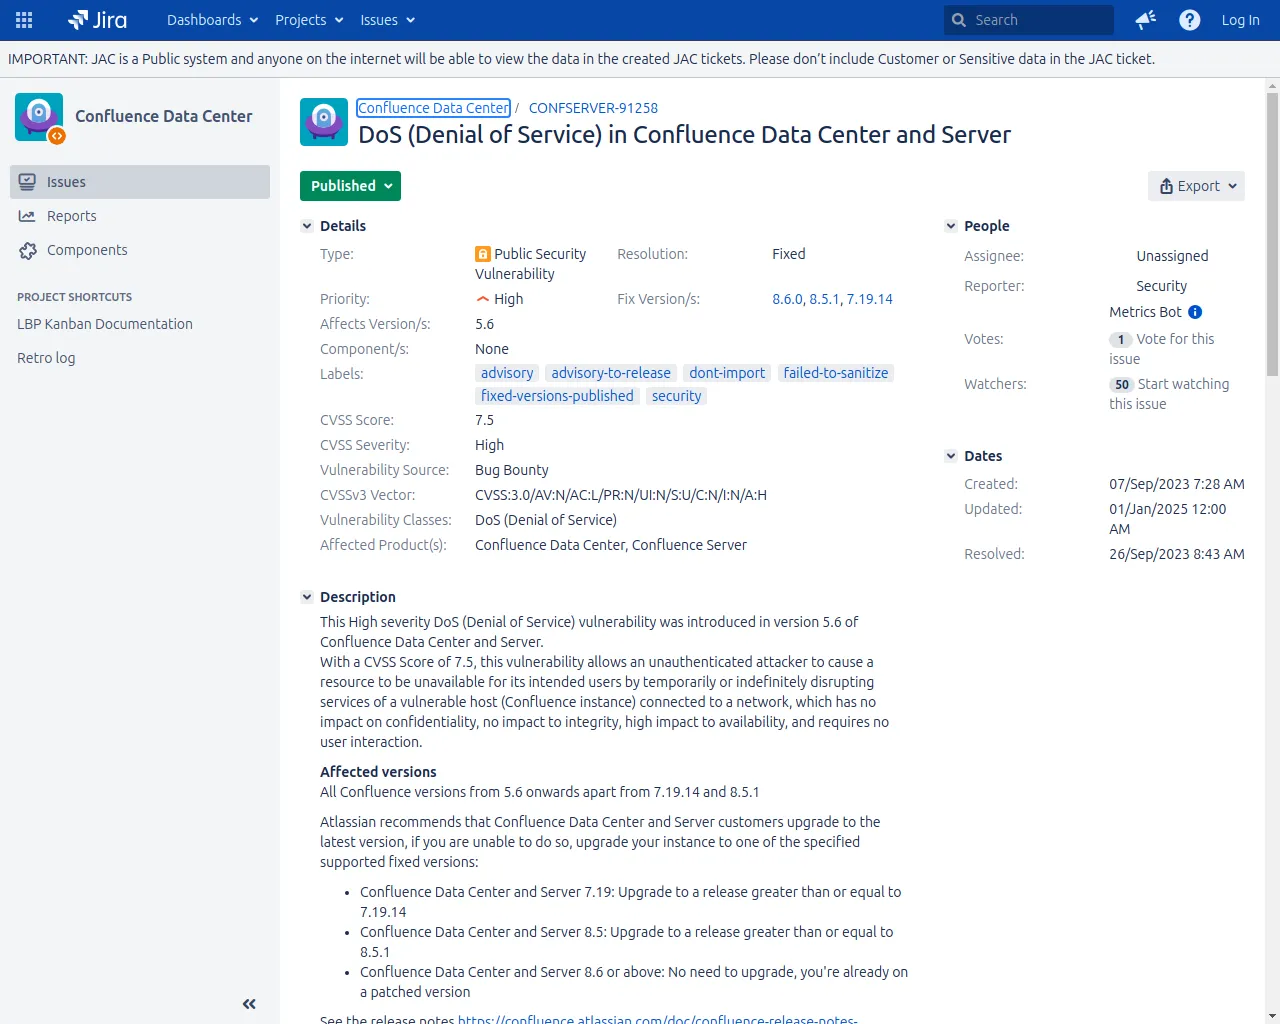
Task: Click the High priority arrow icon
Action: pyautogui.click(x=483, y=299)
